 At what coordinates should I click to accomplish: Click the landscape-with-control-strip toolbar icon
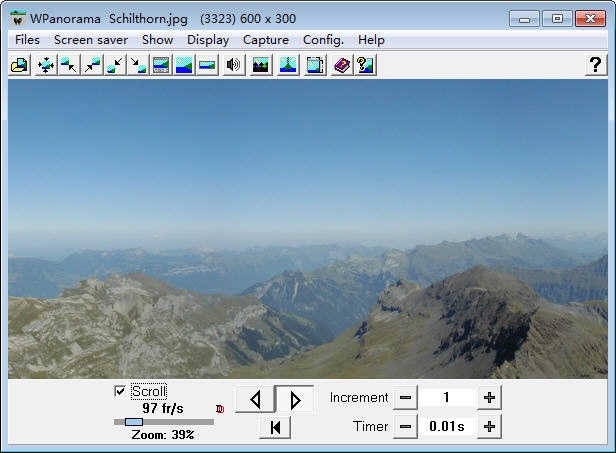[x=161, y=65]
